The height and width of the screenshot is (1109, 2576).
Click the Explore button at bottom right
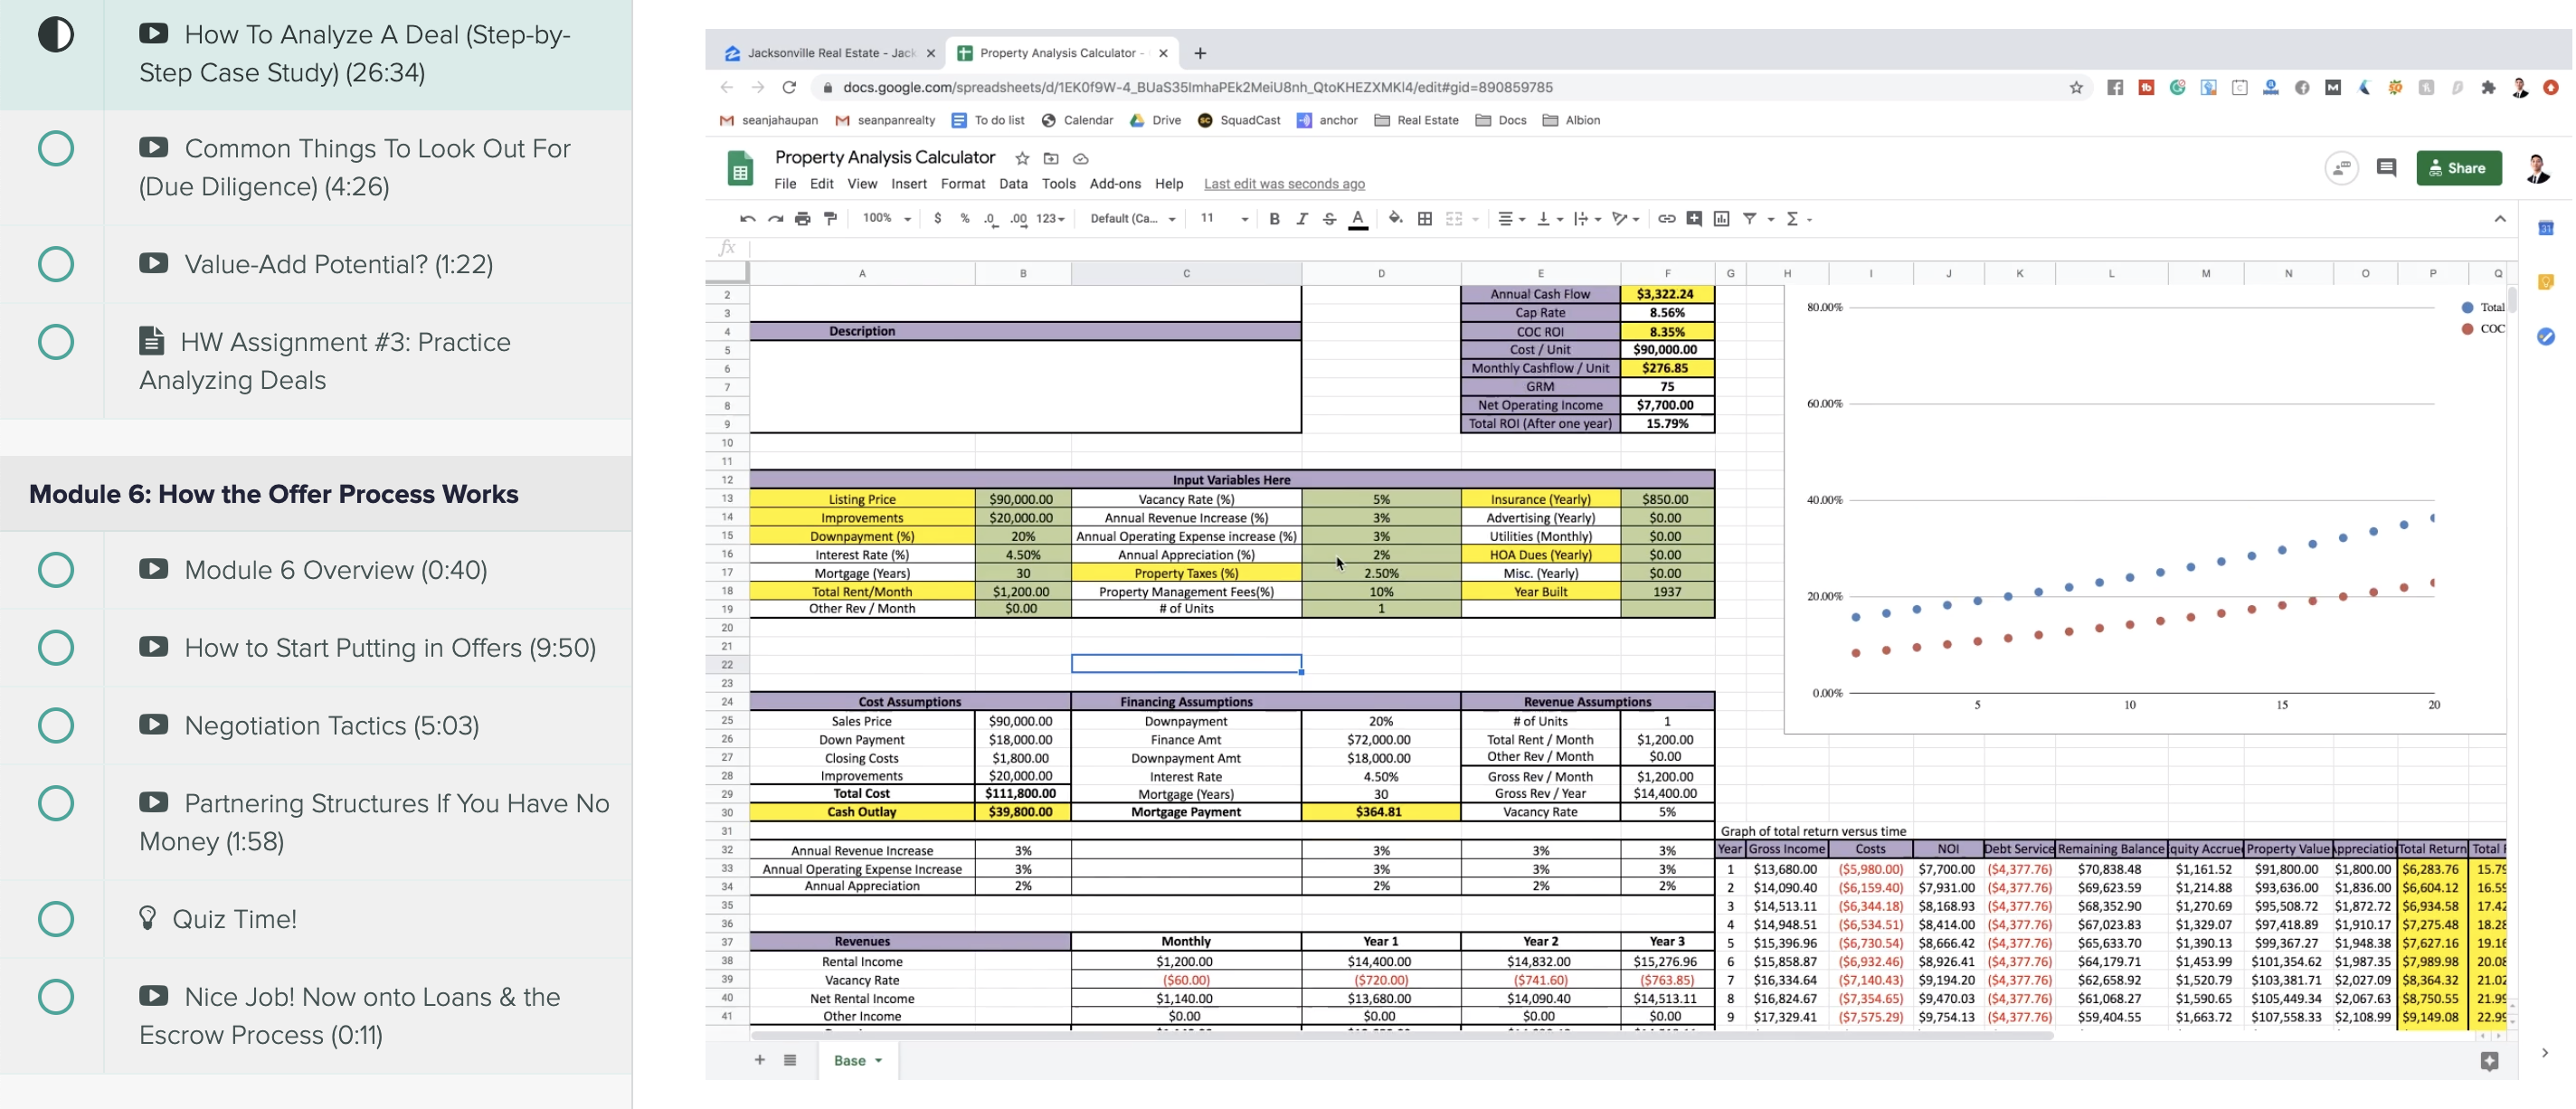[x=2490, y=1061]
